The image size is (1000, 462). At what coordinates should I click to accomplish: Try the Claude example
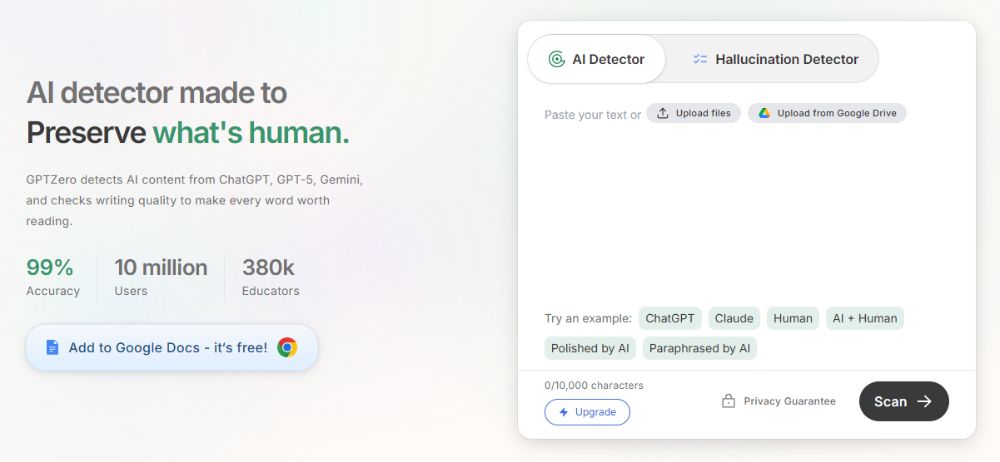tap(733, 318)
